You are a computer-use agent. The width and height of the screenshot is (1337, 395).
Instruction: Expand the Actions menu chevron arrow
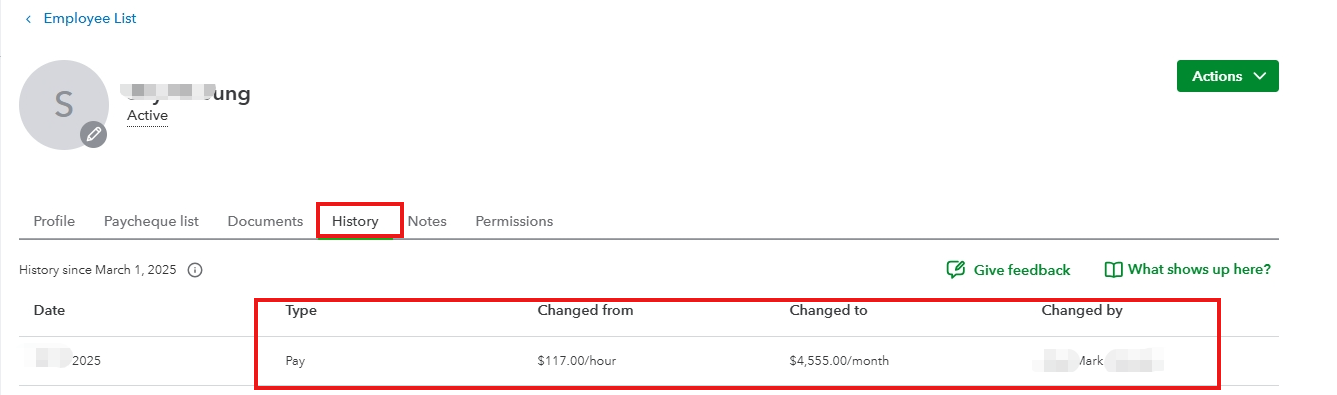(x=1259, y=76)
